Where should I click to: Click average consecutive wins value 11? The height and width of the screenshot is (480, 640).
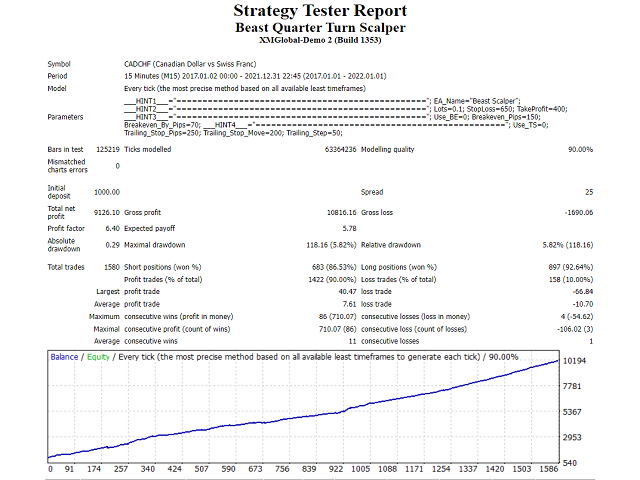353,341
